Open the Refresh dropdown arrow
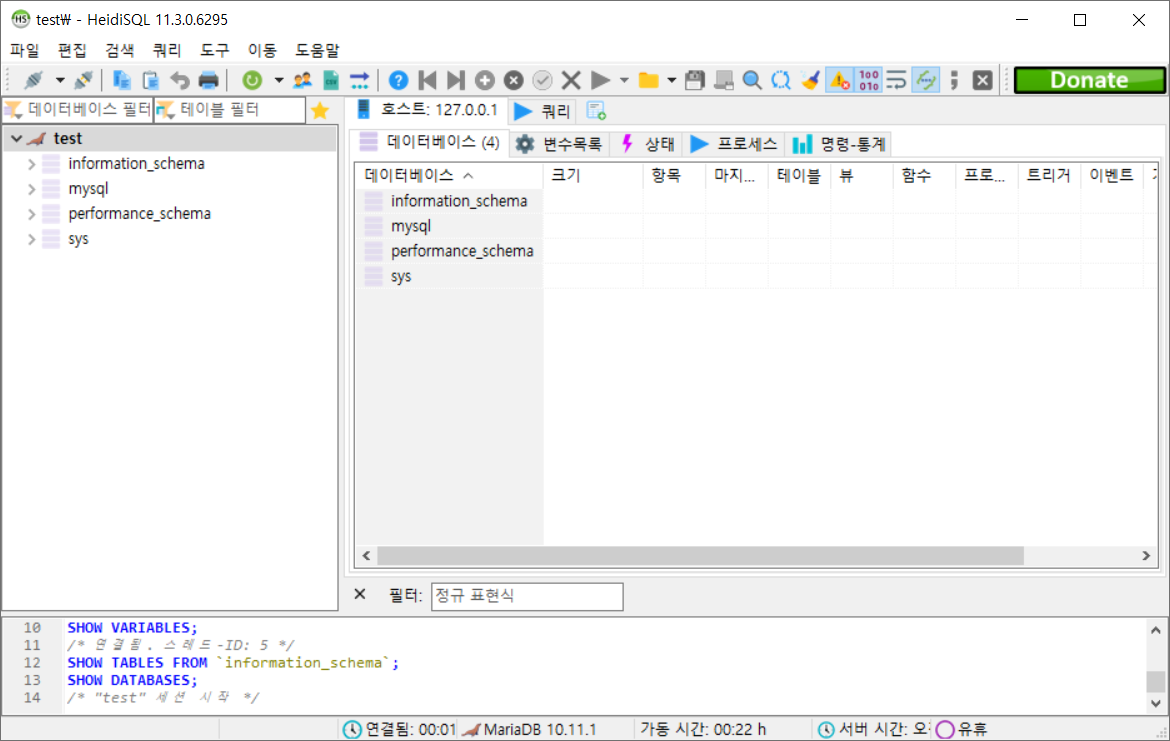Screen dimensions: 1170x741 278,80
